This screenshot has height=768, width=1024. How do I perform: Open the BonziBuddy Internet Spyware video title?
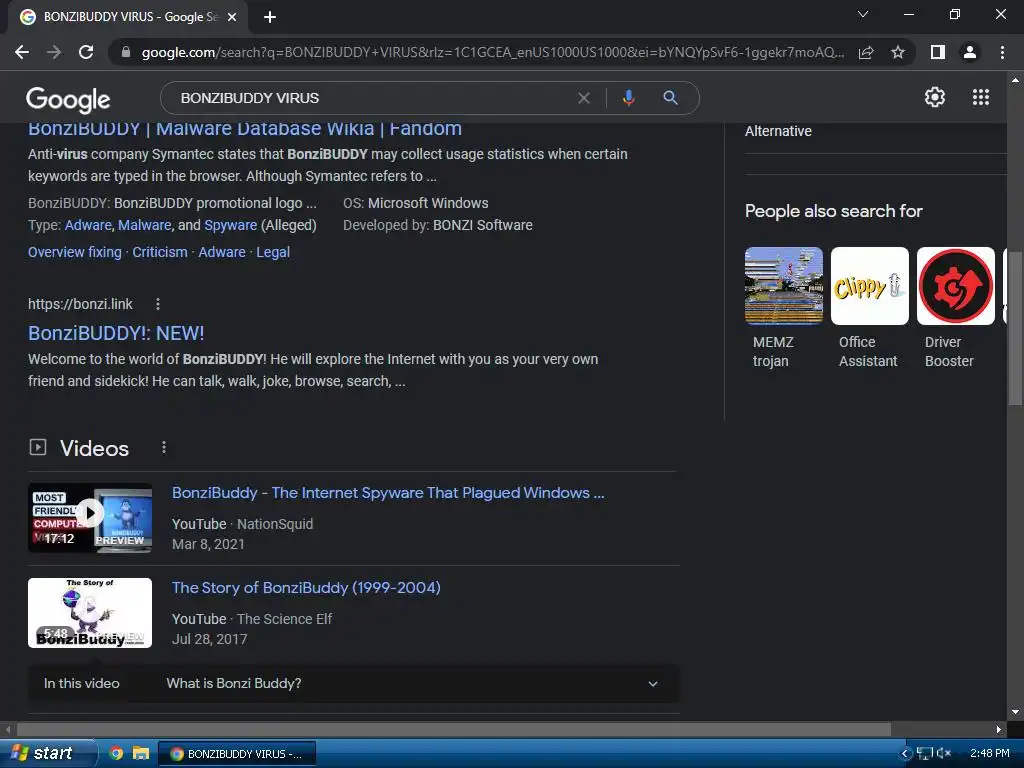[x=388, y=493]
